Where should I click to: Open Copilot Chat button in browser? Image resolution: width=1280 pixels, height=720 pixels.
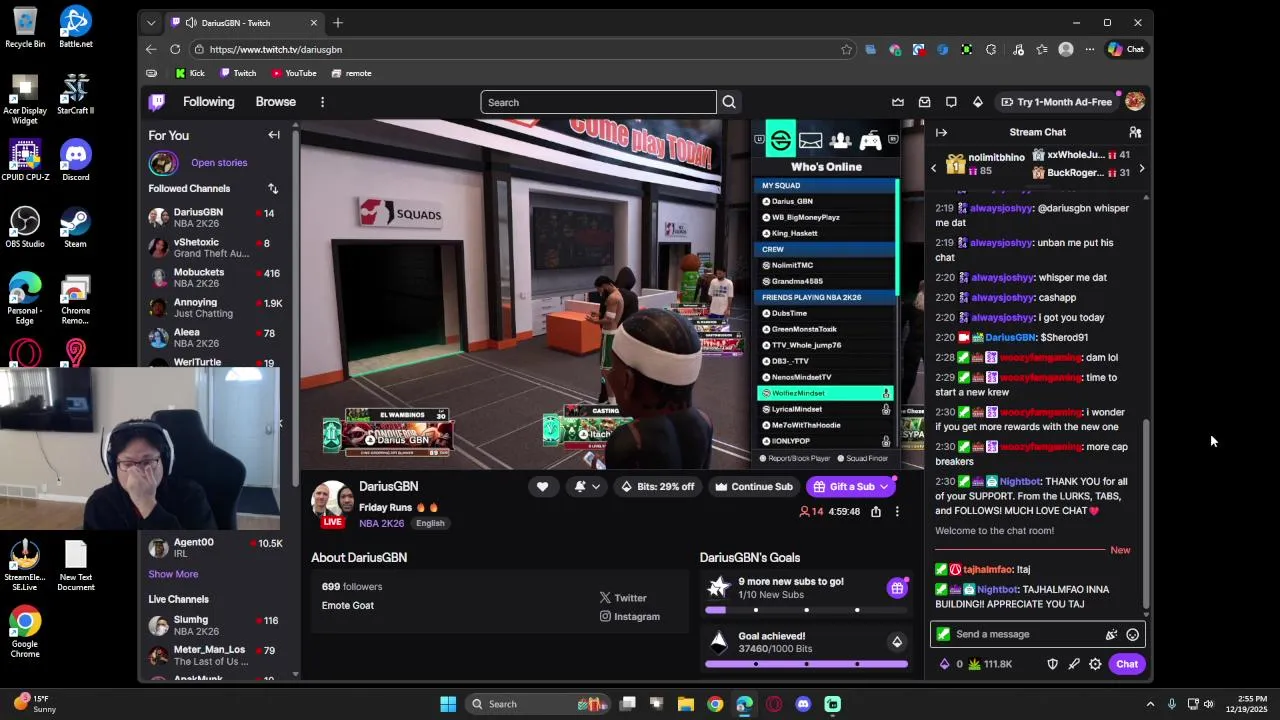tap(1126, 49)
